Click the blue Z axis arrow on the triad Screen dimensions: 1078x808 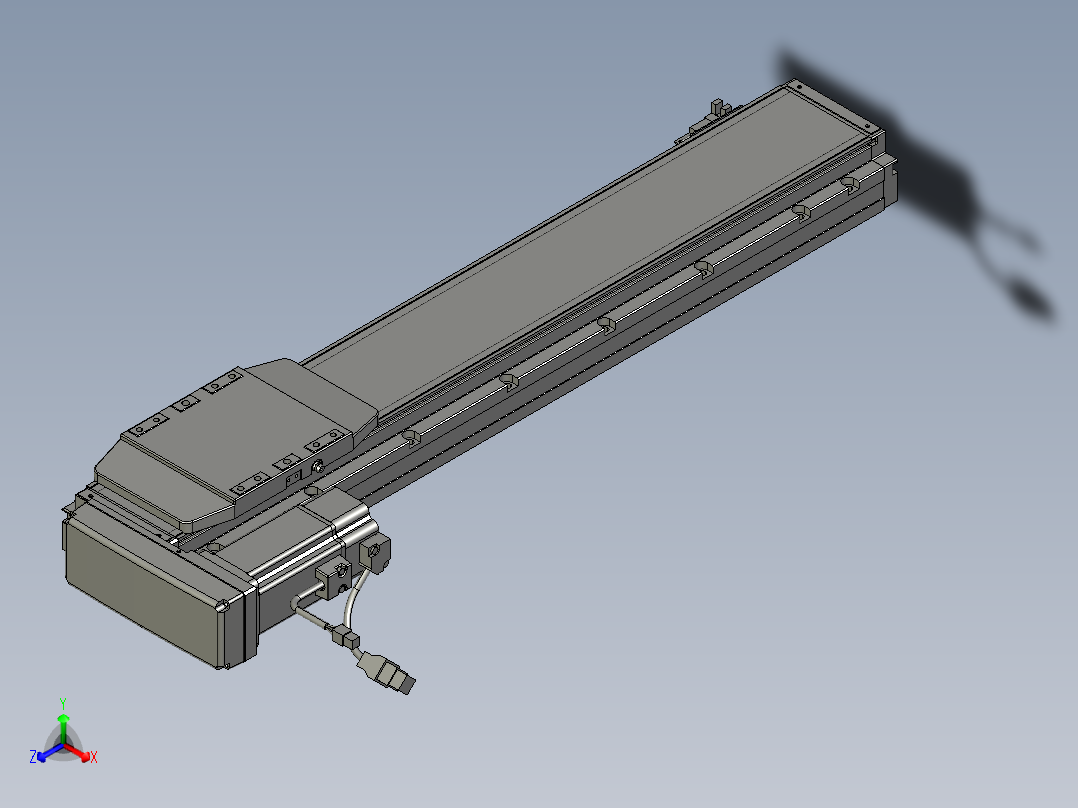(45, 755)
